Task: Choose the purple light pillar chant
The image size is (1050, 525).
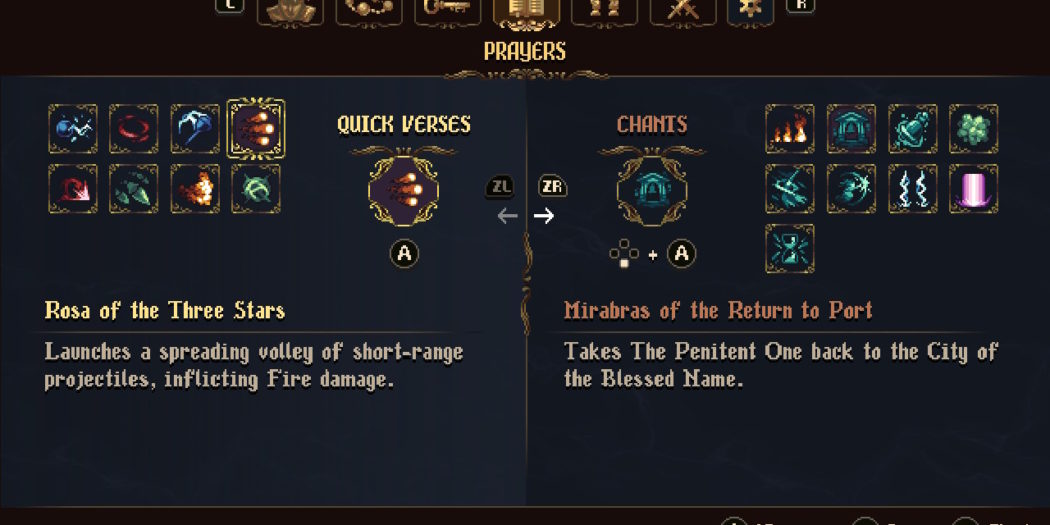Action: tap(973, 189)
